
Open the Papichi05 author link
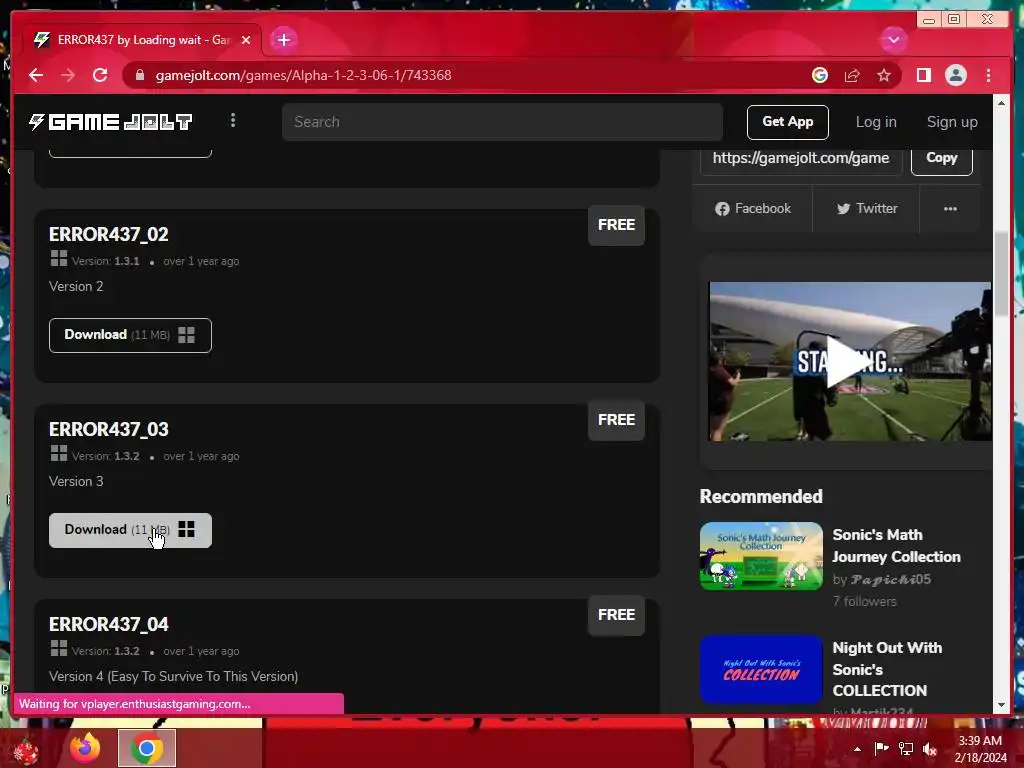[891, 579]
